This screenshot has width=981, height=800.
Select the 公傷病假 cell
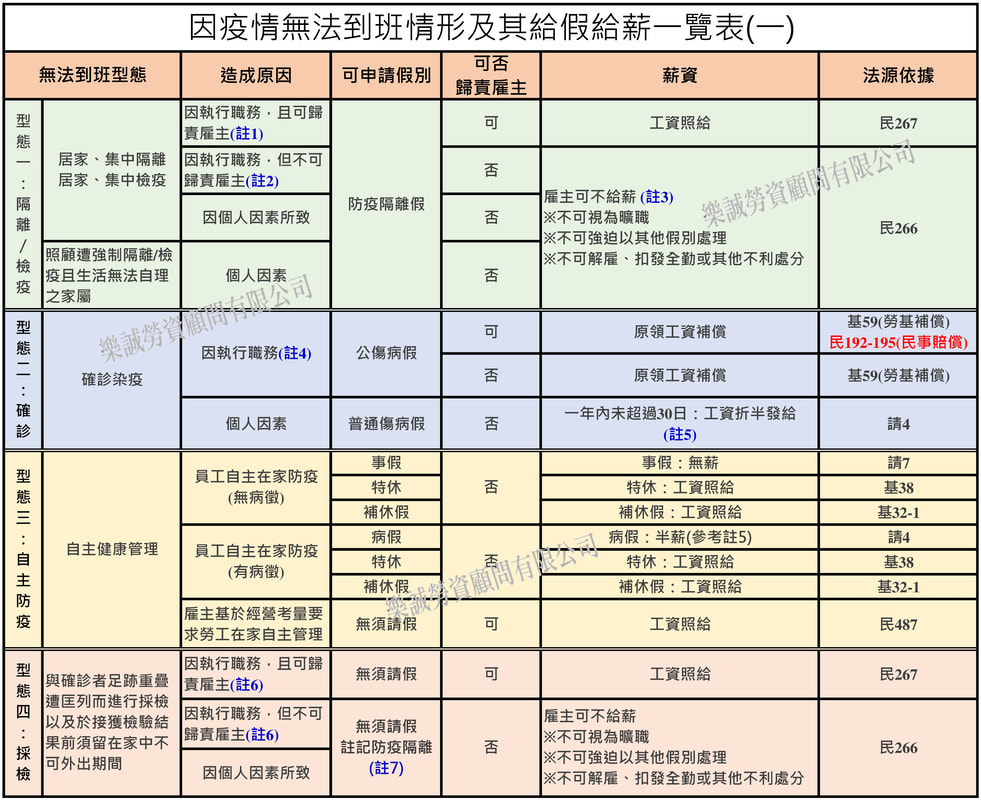click(x=386, y=353)
